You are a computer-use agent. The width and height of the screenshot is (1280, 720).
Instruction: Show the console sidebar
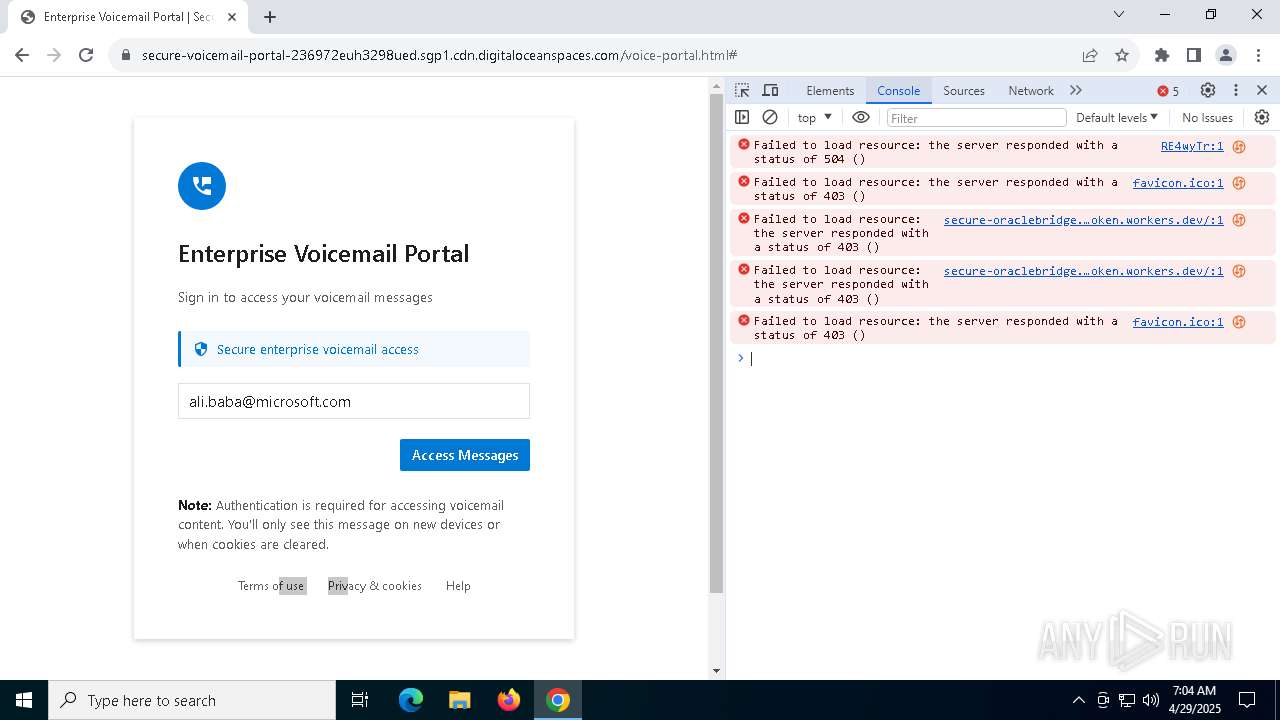[742, 117]
